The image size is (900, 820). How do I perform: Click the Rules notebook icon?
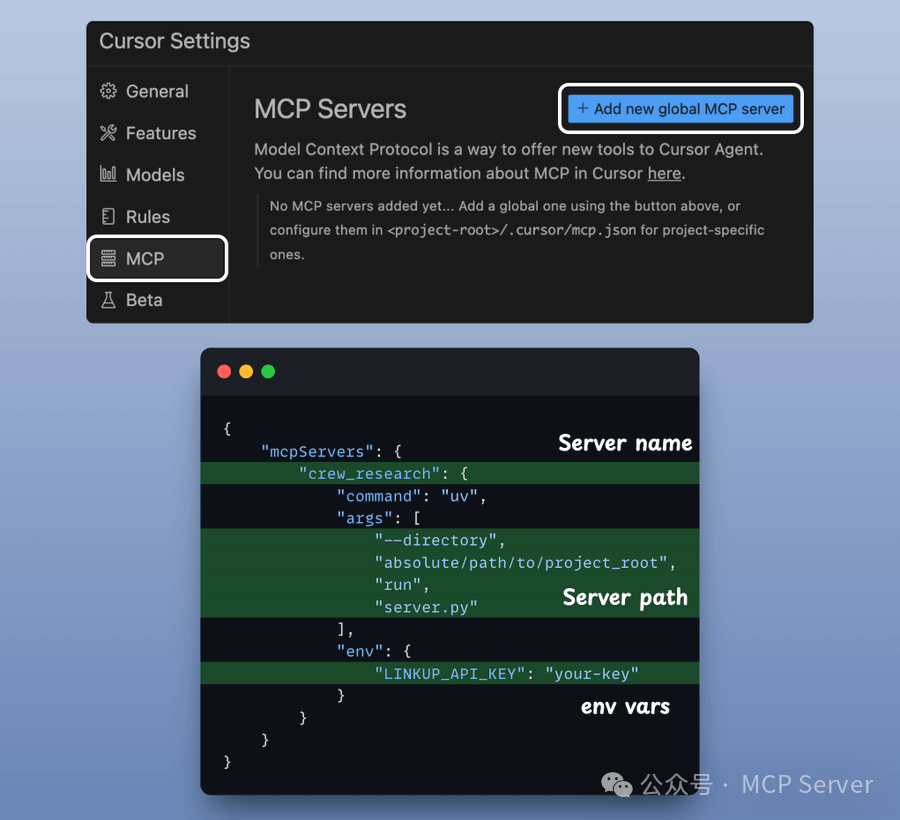(108, 216)
